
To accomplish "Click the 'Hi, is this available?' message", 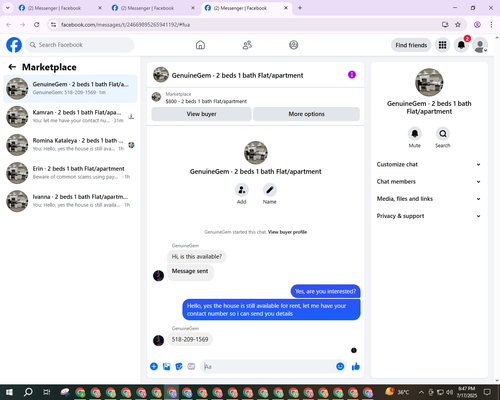I will [x=197, y=257].
